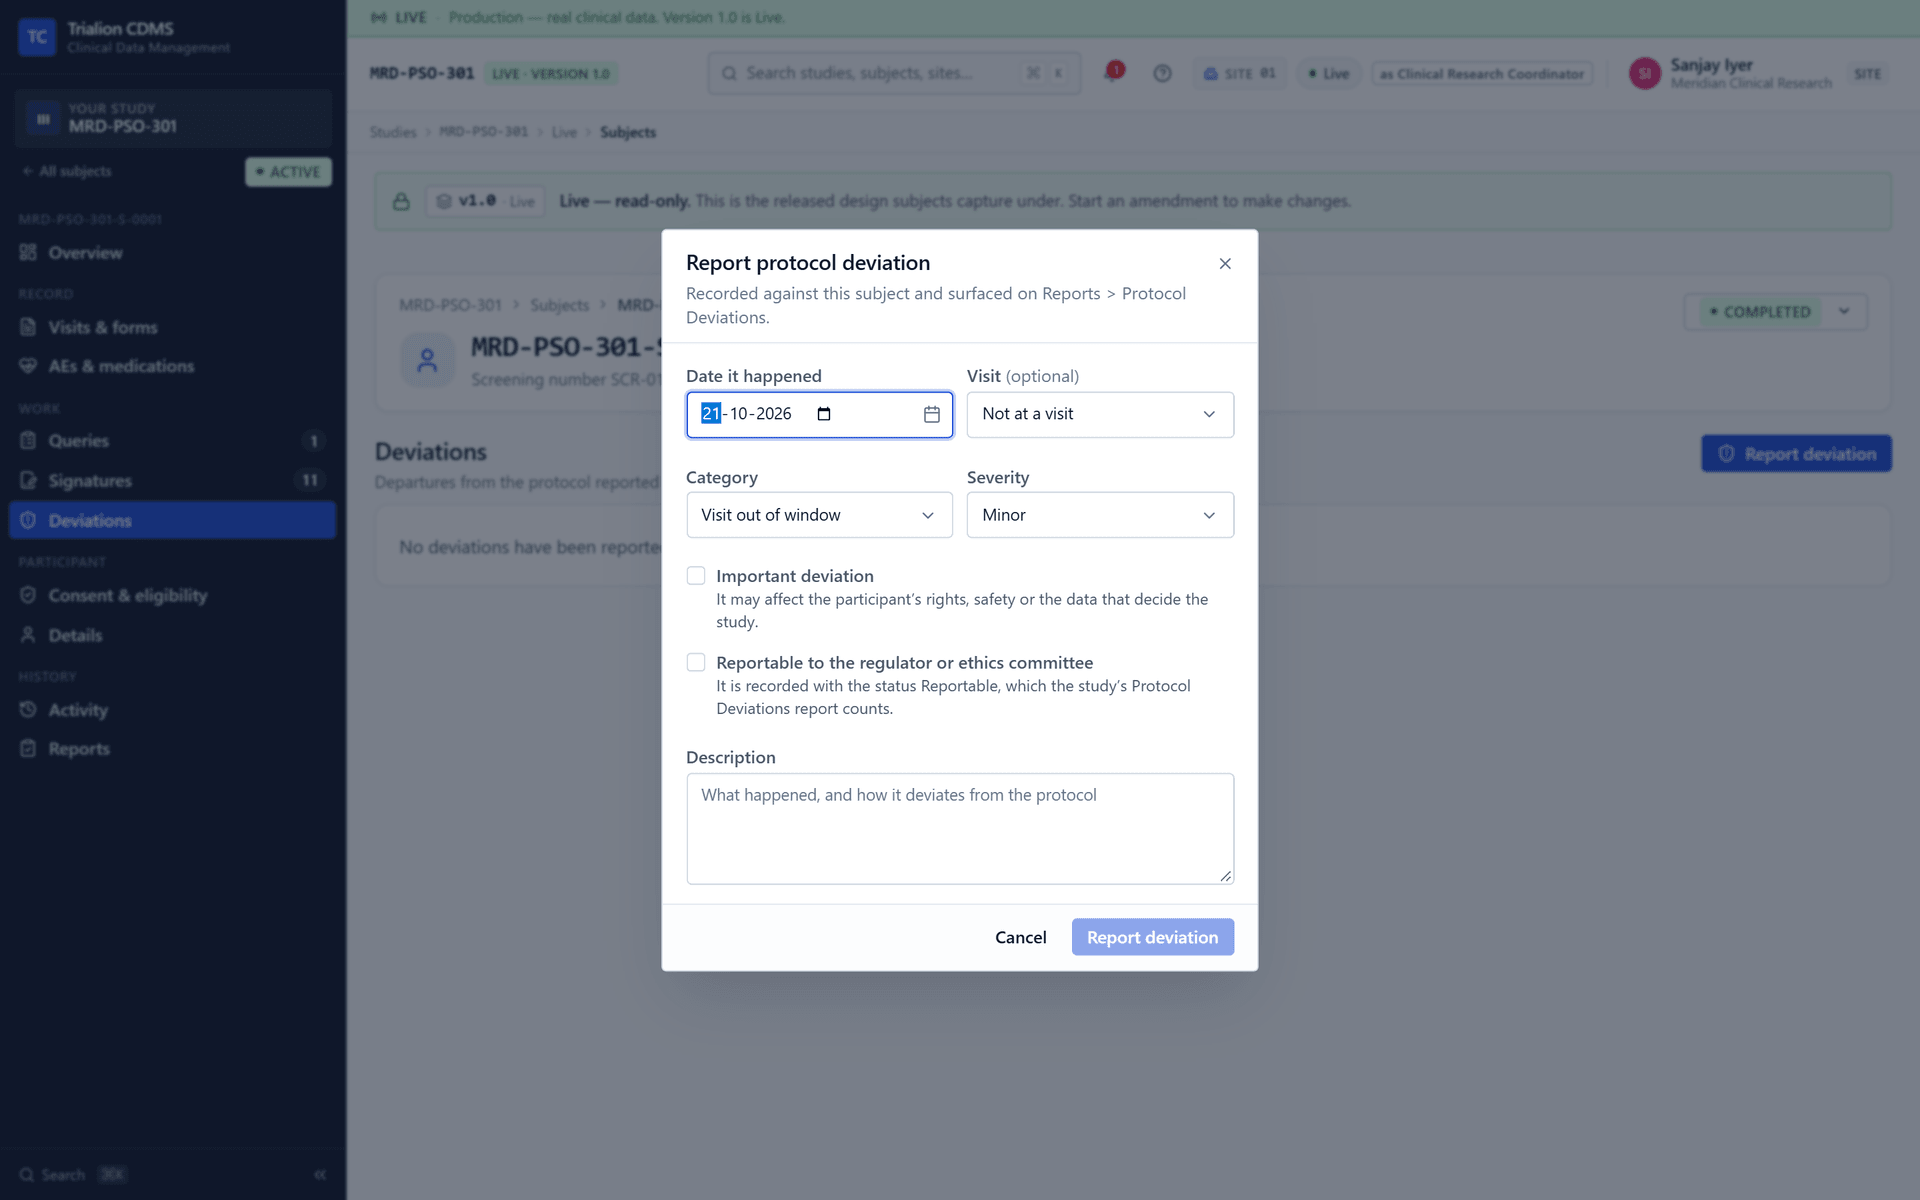This screenshot has width=1920, height=1200.
Task: Close the Report protocol deviation dialog
Action: tap(1225, 264)
